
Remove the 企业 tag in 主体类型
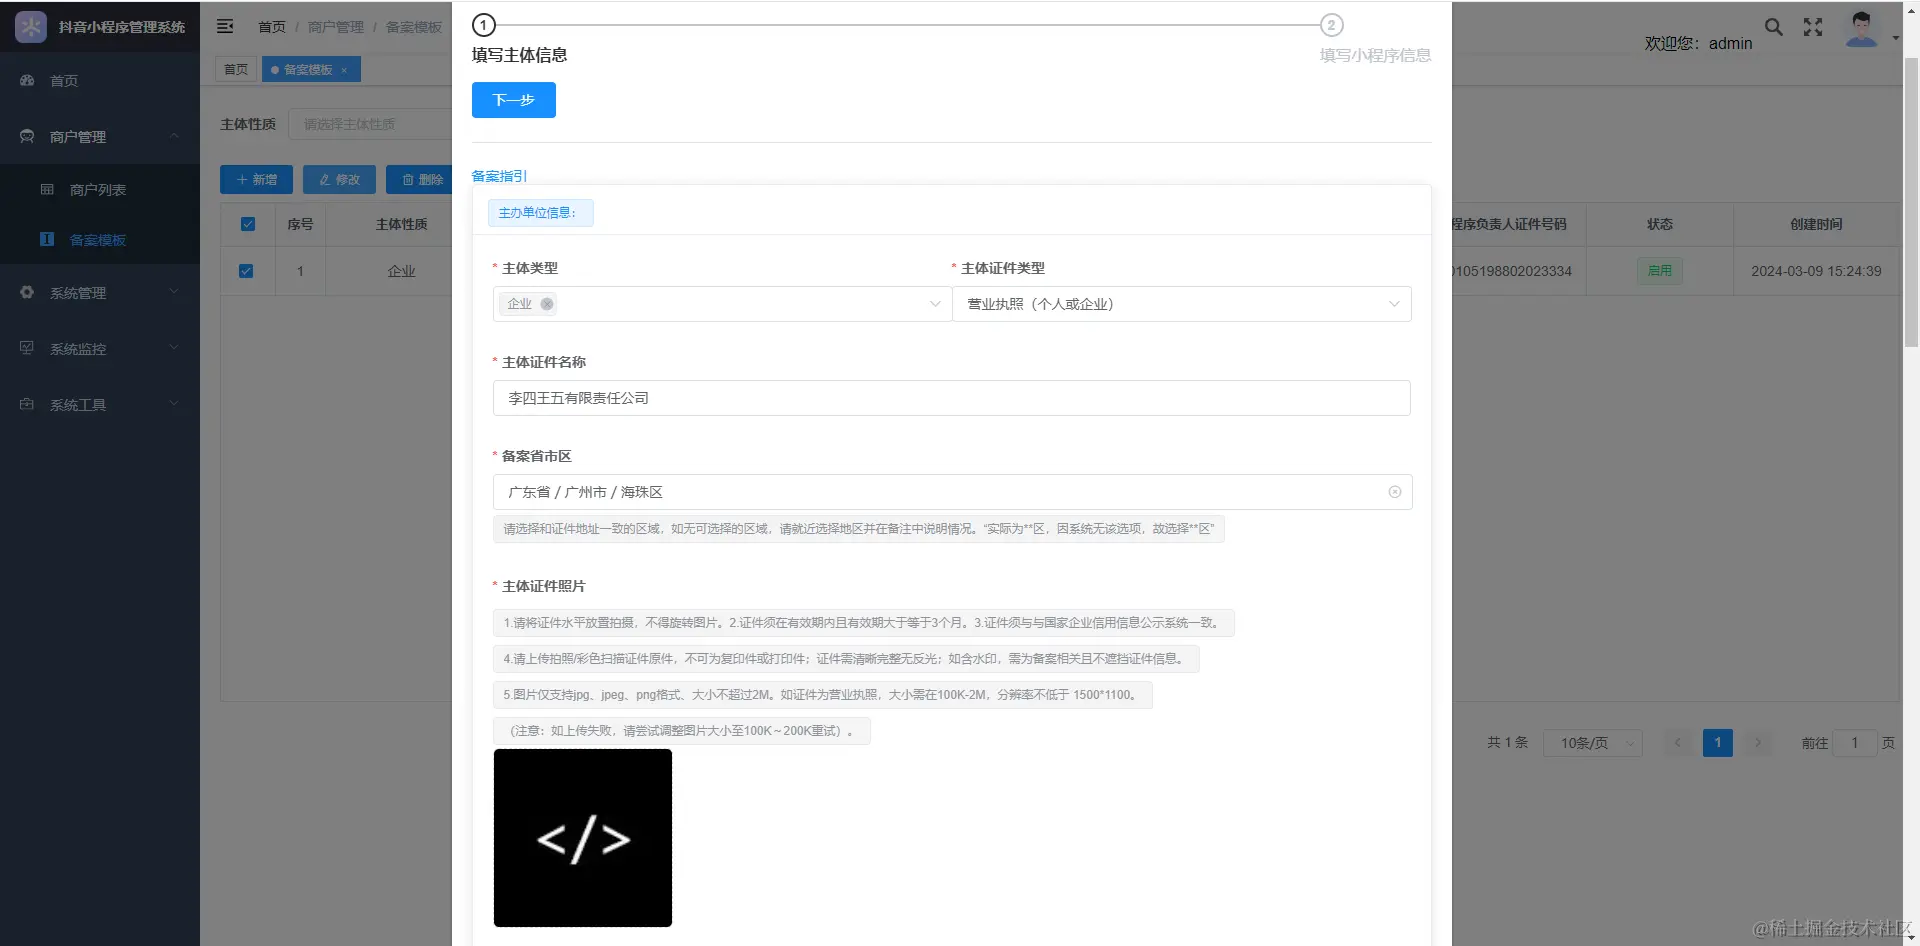(547, 304)
